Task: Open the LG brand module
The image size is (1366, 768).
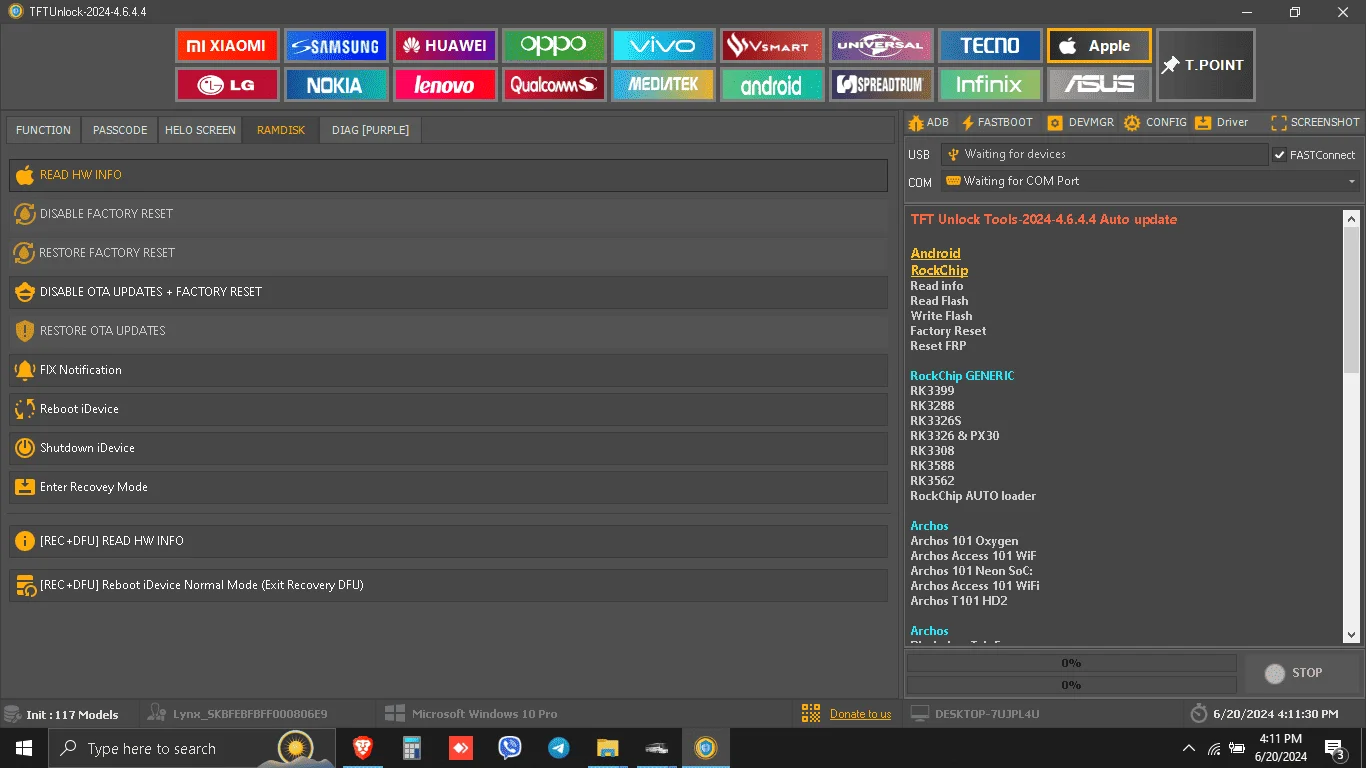Action: (x=227, y=85)
